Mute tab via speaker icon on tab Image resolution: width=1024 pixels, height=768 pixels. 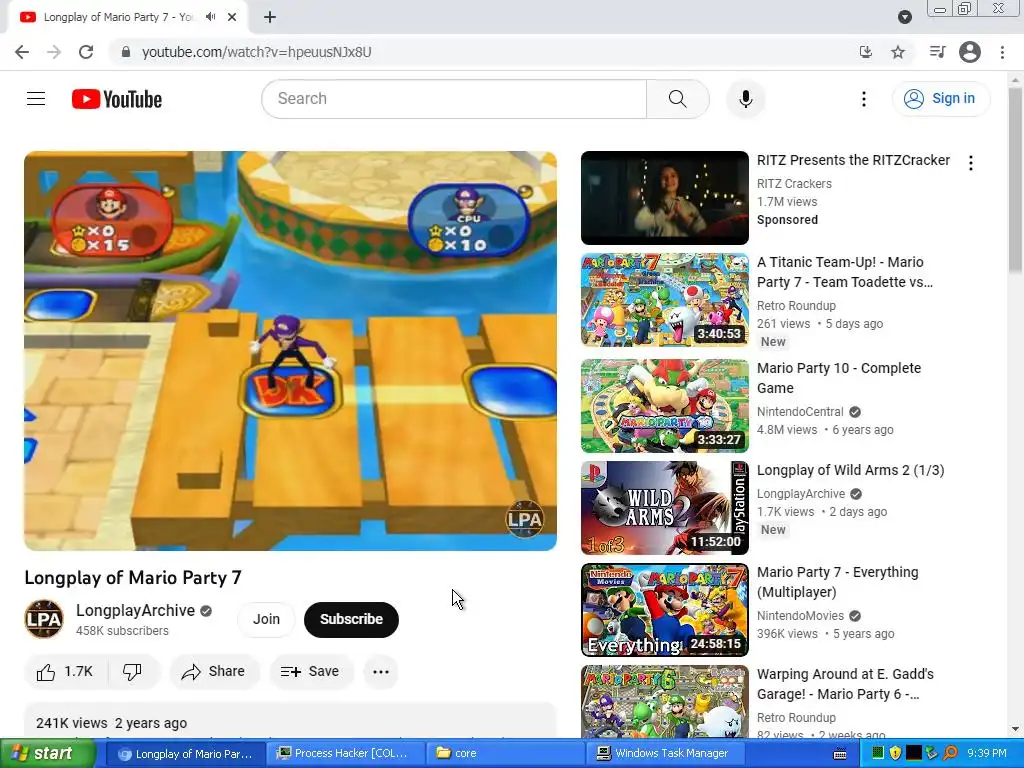[210, 17]
